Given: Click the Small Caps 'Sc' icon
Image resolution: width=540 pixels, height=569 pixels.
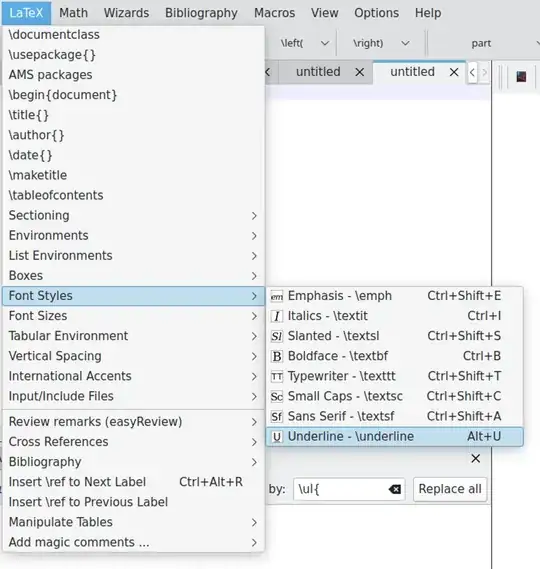Looking at the screenshot, I should (277, 397).
